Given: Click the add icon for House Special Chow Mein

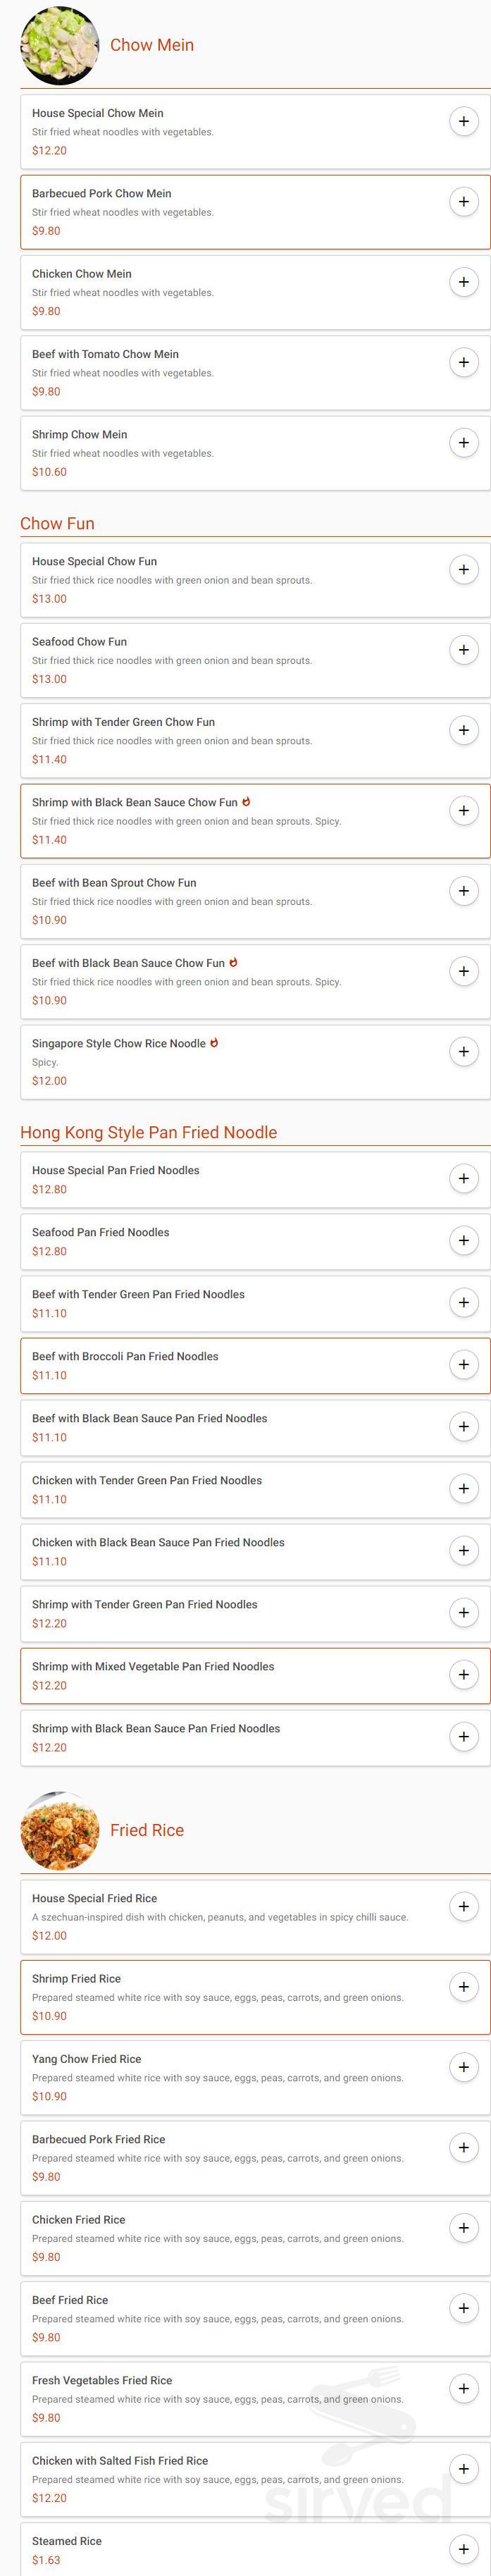Looking at the screenshot, I should [464, 121].
